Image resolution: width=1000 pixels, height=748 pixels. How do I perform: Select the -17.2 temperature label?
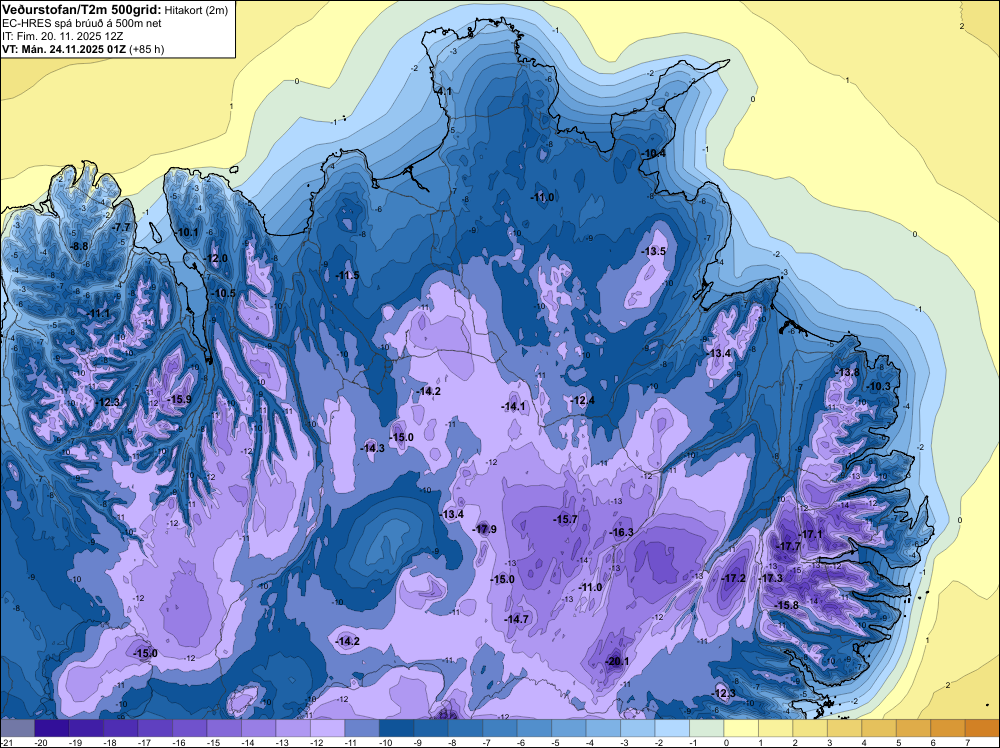pos(733,578)
